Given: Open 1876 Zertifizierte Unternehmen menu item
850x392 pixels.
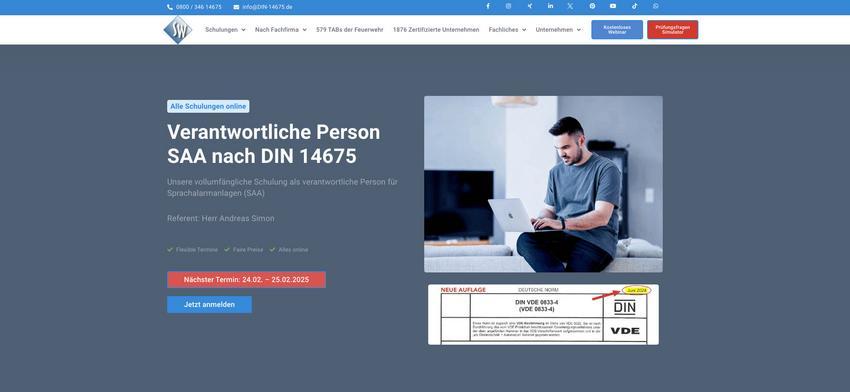Looking at the screenshot, I should tap(436, 30).
